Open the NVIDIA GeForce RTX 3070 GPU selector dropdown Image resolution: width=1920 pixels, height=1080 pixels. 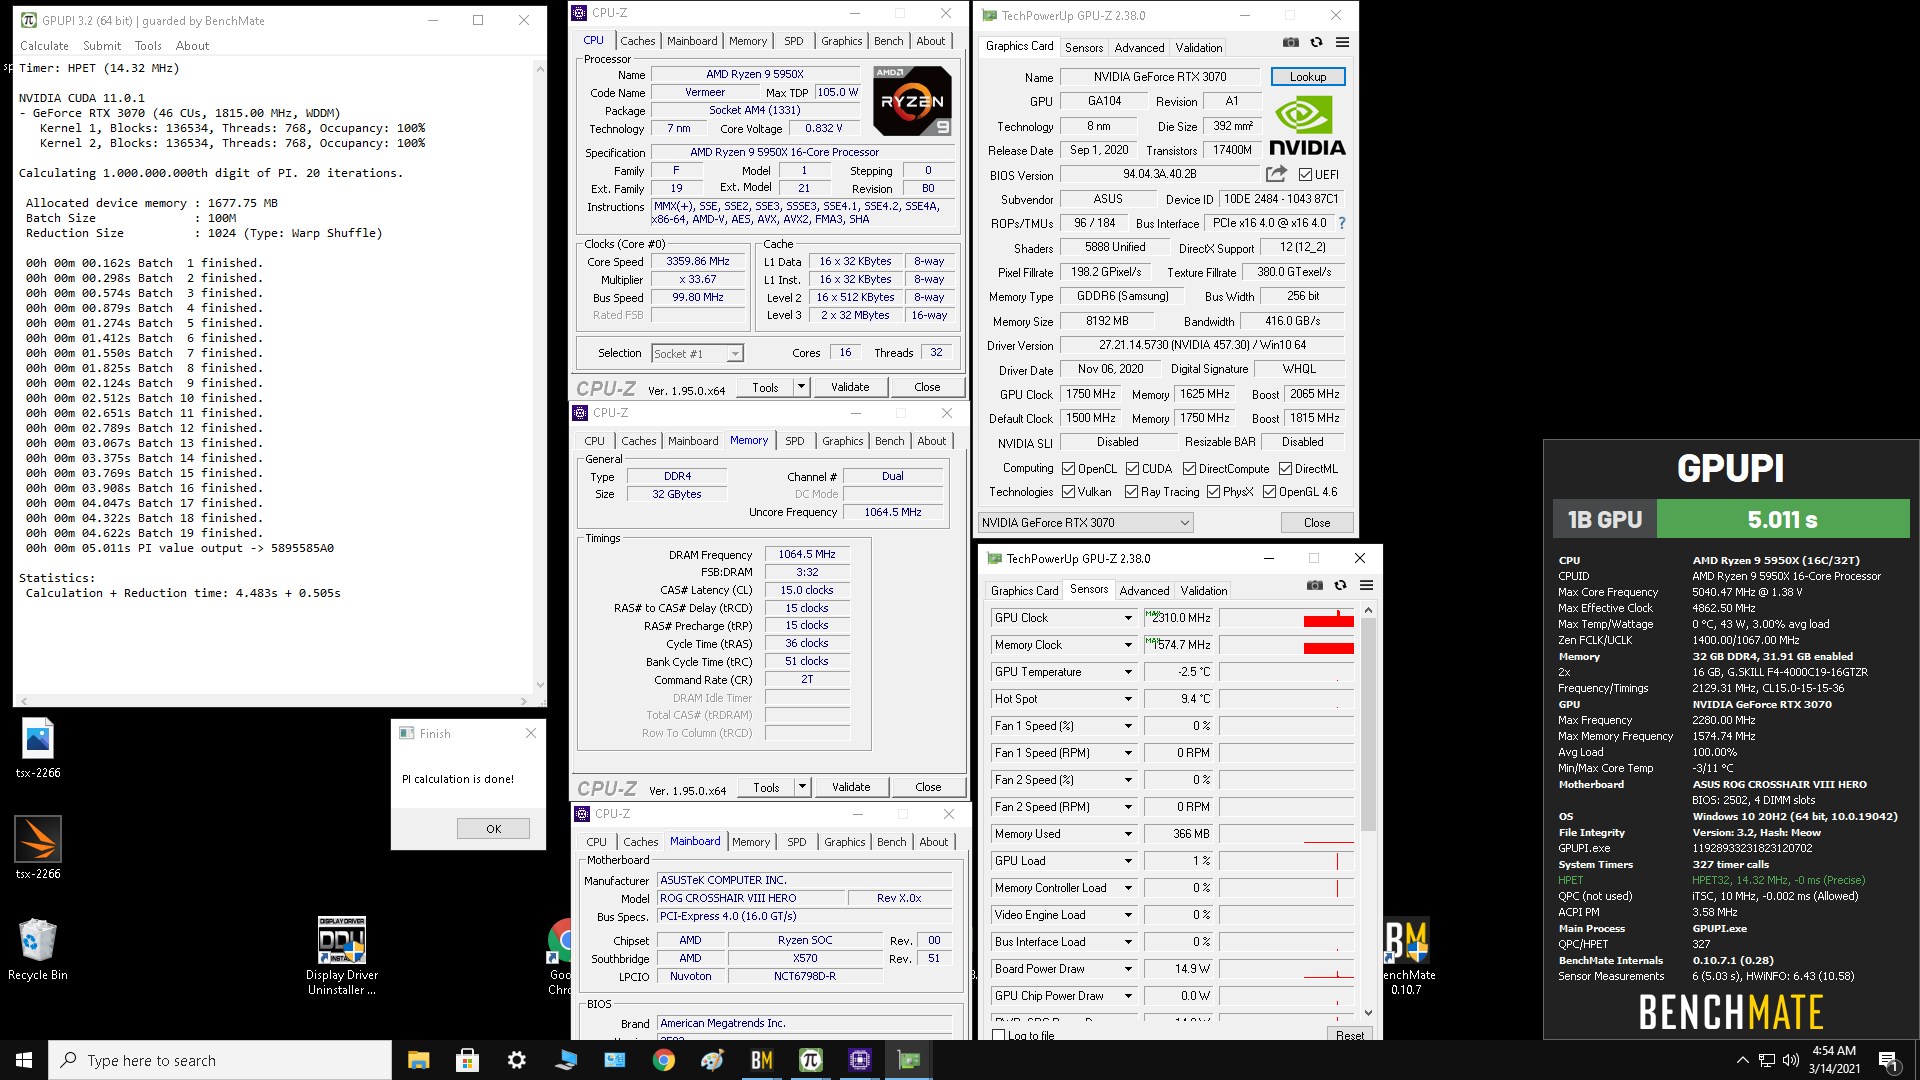[x=1085, y=522]
